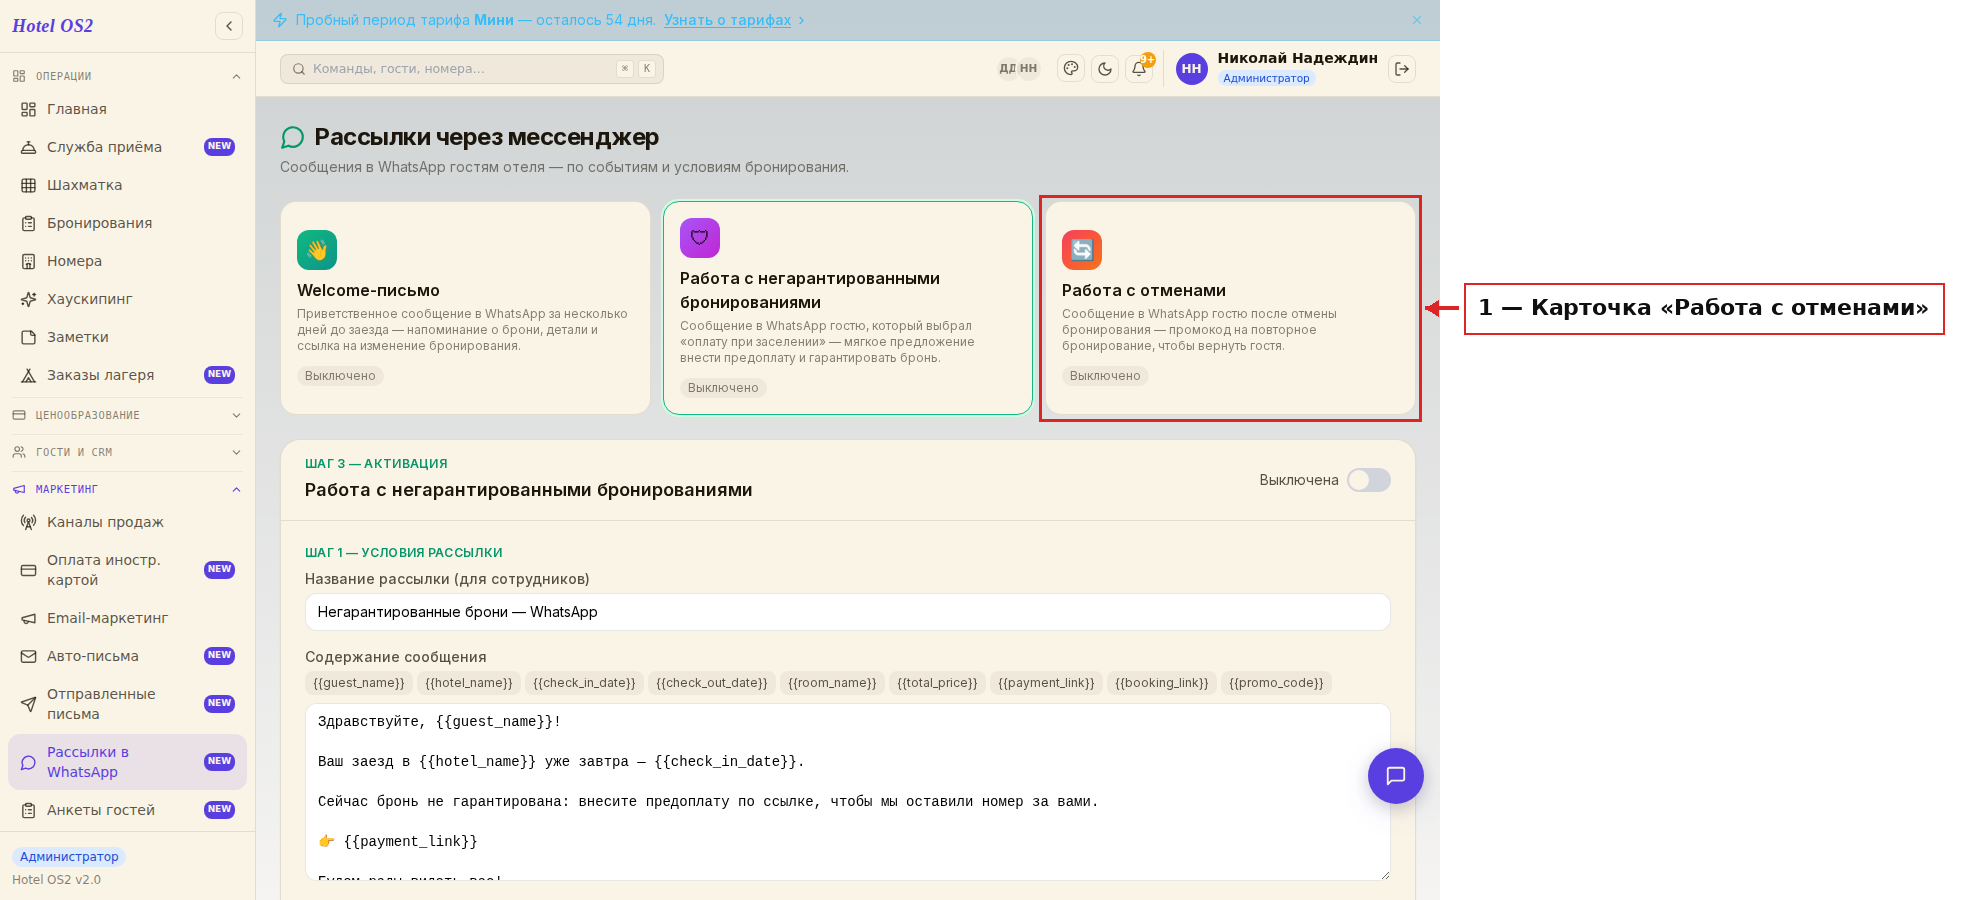The image size is (1968, 900).
Task: Open Номера in the sidebar
Action: (127, 261)
